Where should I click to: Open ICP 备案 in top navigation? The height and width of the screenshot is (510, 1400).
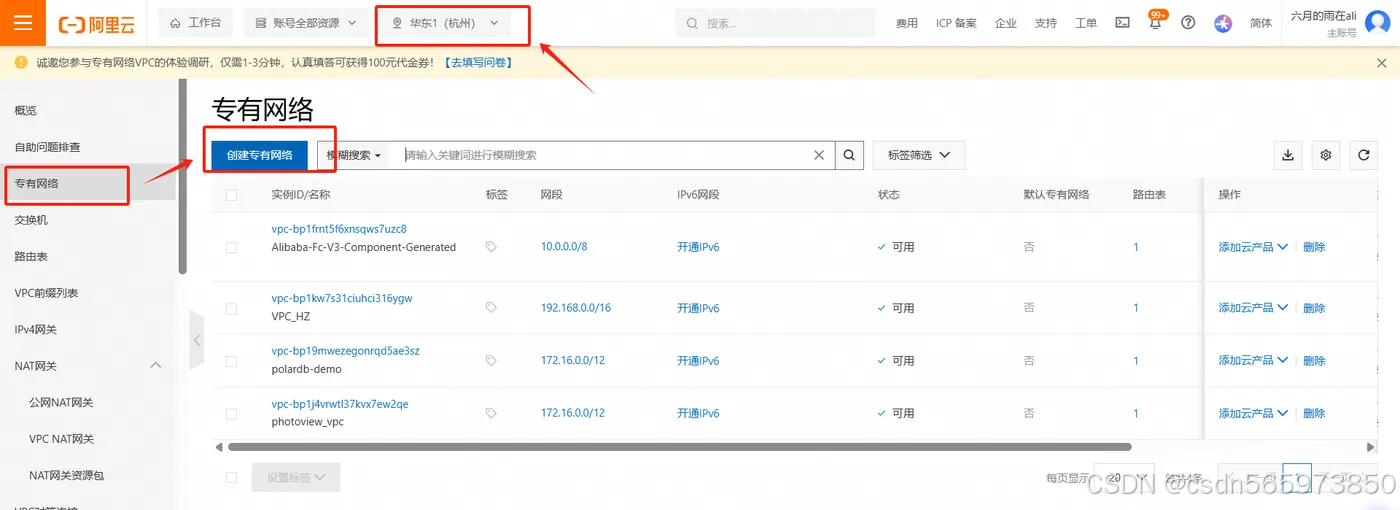click(x=956, y=23)
